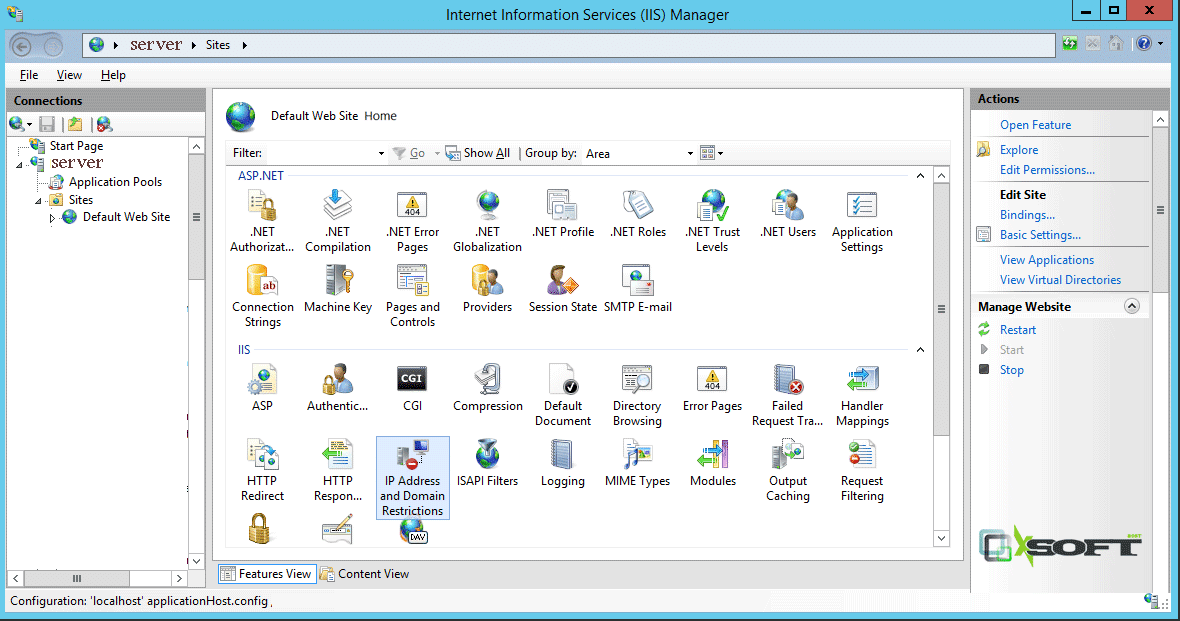
Task: Select the SMTP E-mail icon
Action: [638, 290]
